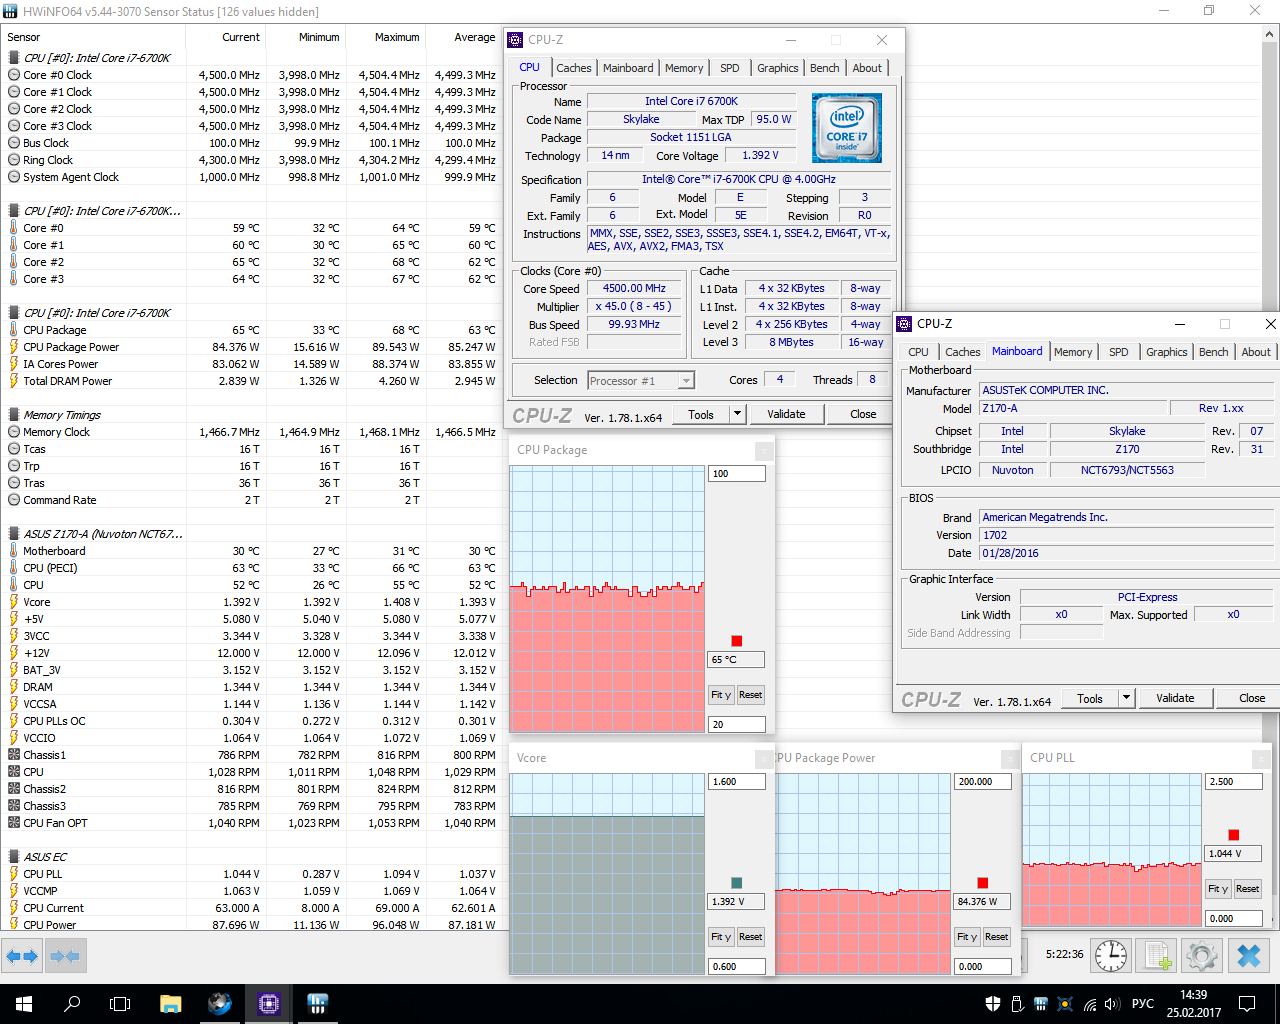This screenshot has width=1280, height=1024.
Task: Pick the teal color swatch in Vcore graph
Action: click(x=737, y=883)
